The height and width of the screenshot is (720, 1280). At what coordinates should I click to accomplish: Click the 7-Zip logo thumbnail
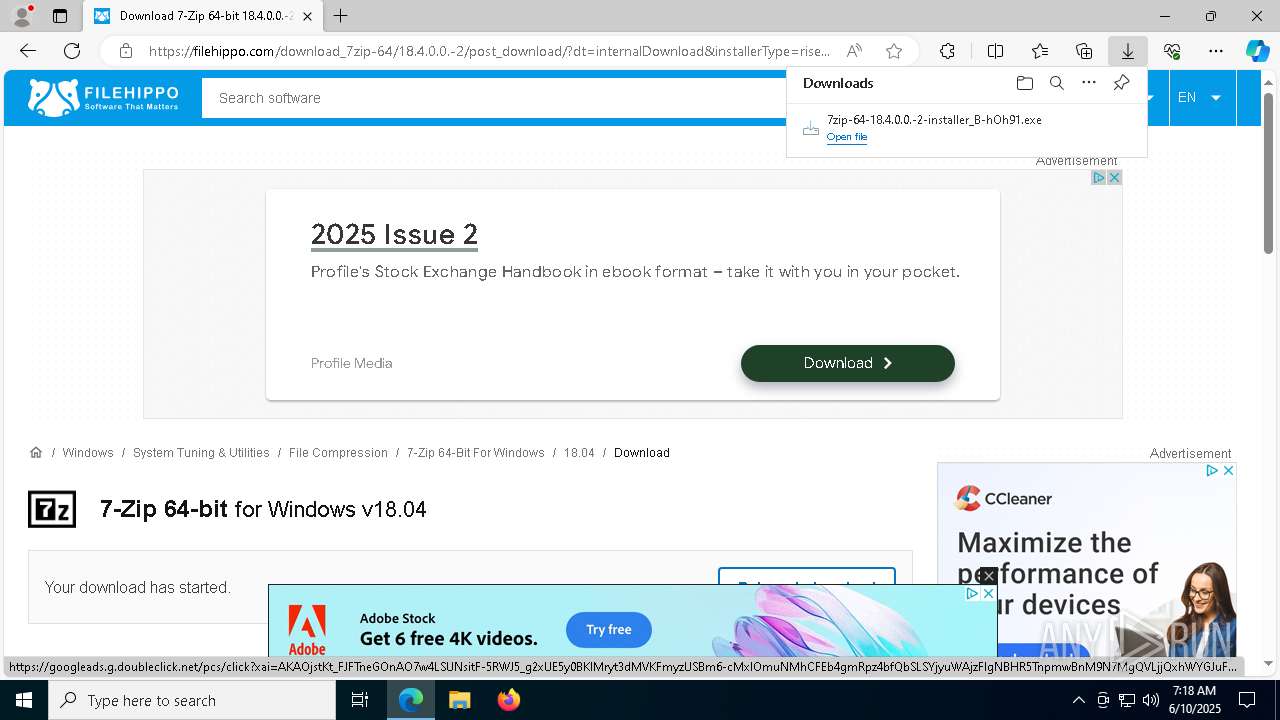[52, 509]
